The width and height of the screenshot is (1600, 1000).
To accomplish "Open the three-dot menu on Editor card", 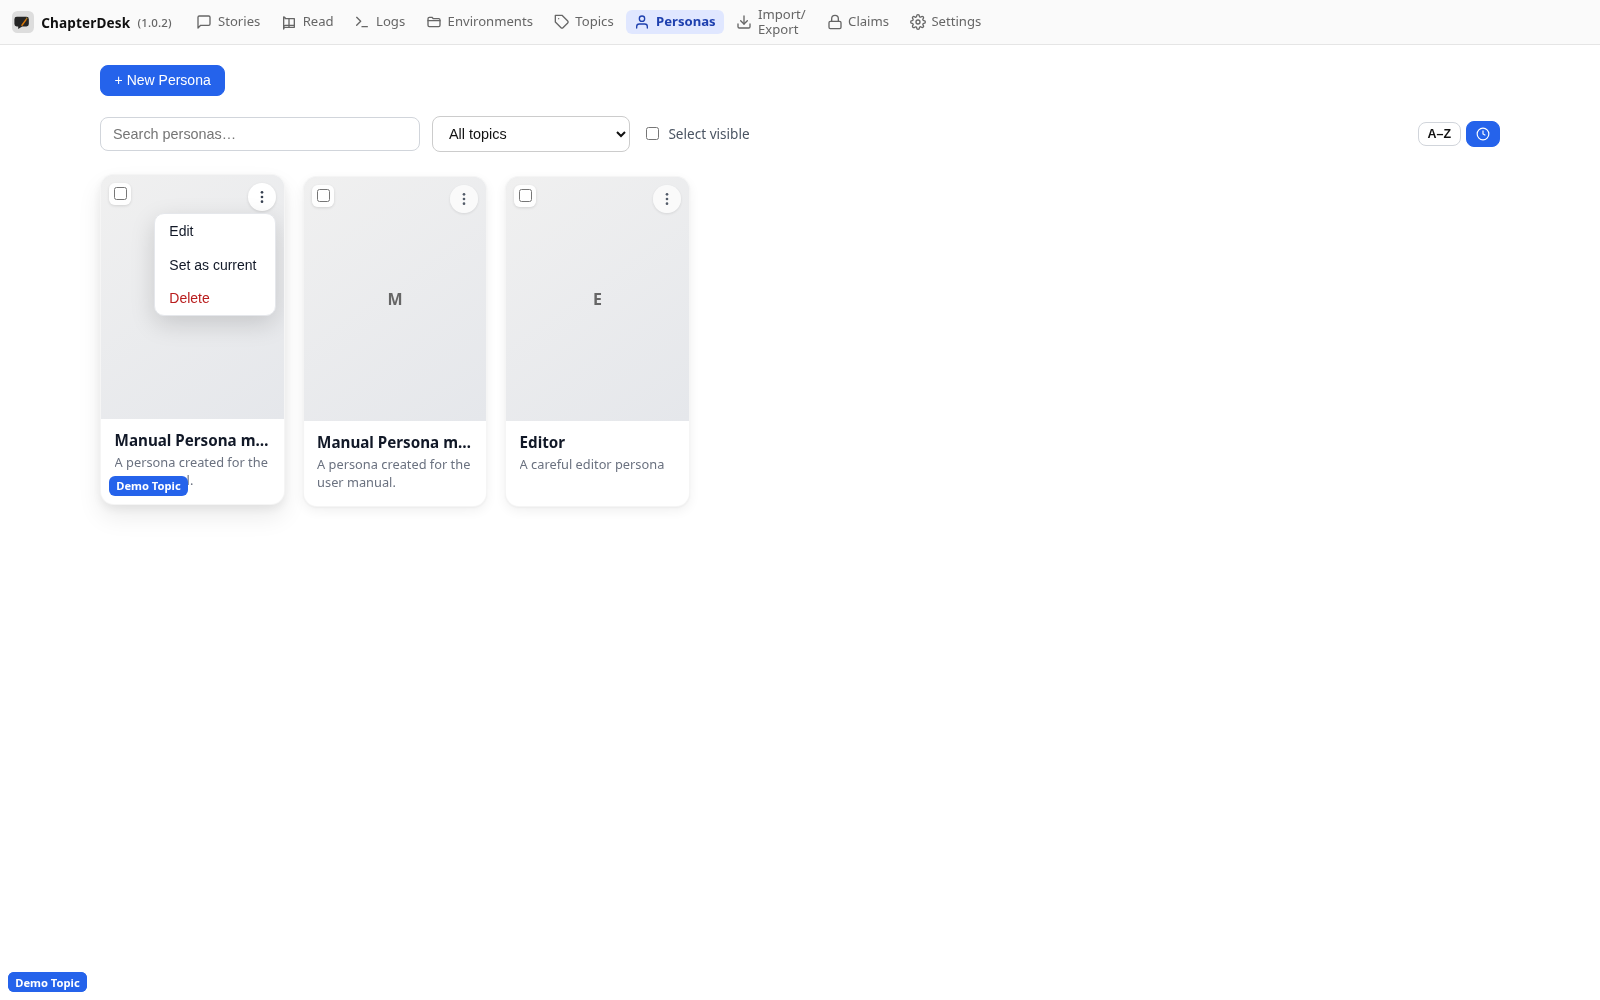I will 667,199.
